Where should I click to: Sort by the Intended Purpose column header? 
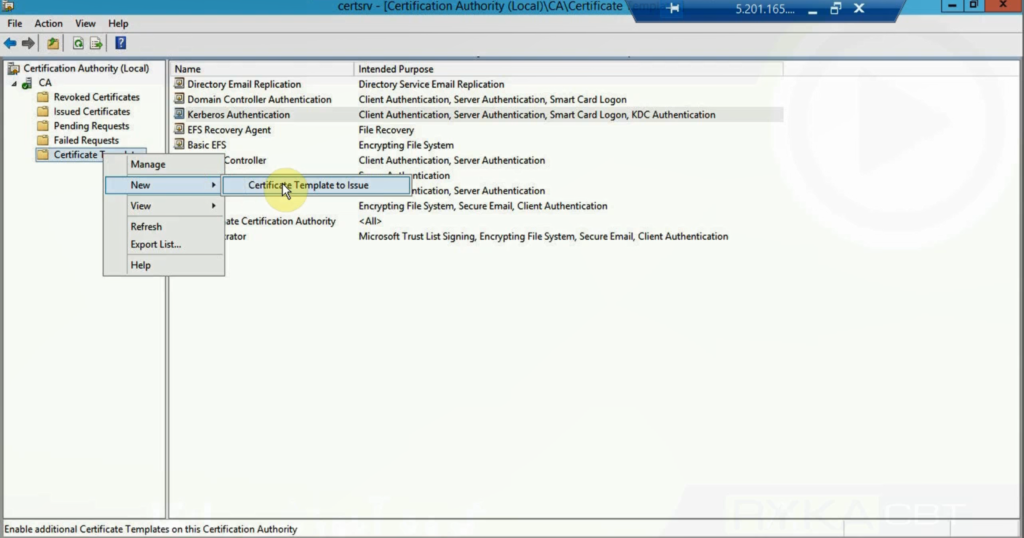tap(568, 69)
